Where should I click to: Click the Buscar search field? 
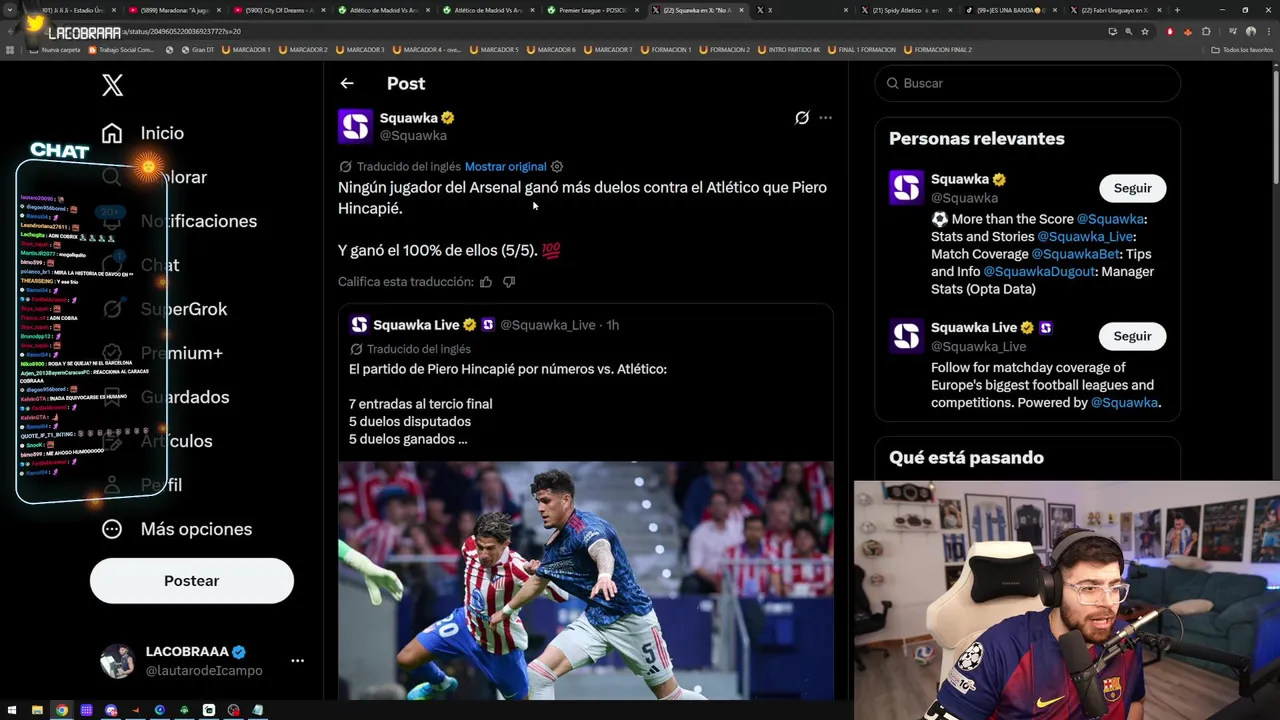click(x=1028, y=84)
